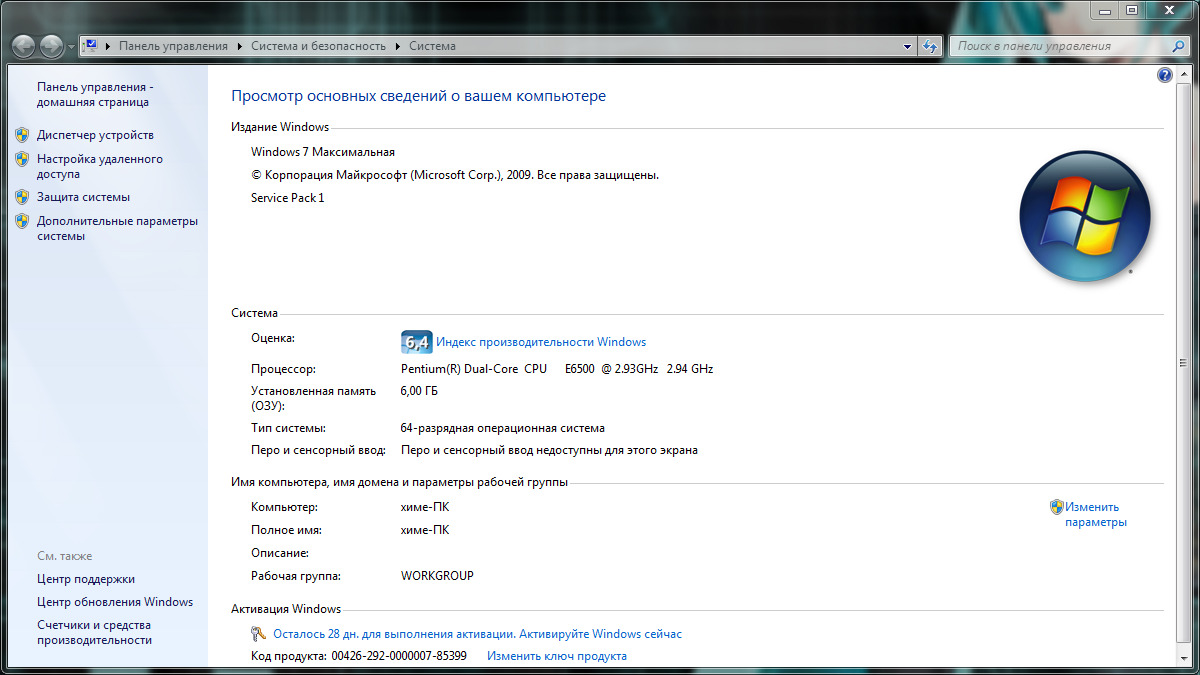This screenshot has height=675, width=1200.
Task: Click the processor value Pentium(R) Dual-Core E6500
Action: 557,369
